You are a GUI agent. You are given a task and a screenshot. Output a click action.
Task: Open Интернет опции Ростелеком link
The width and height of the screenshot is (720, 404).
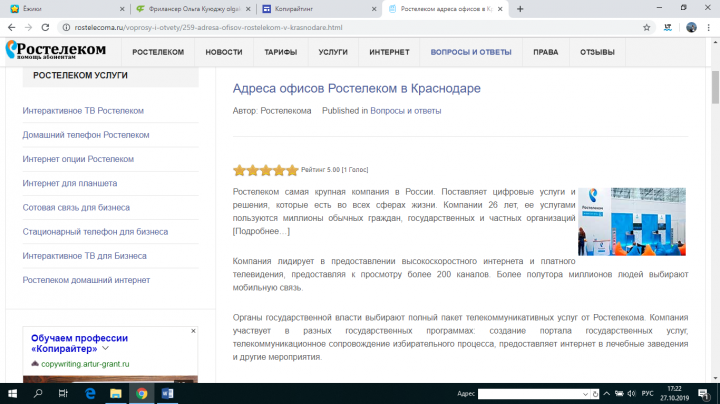click(78, 159)
